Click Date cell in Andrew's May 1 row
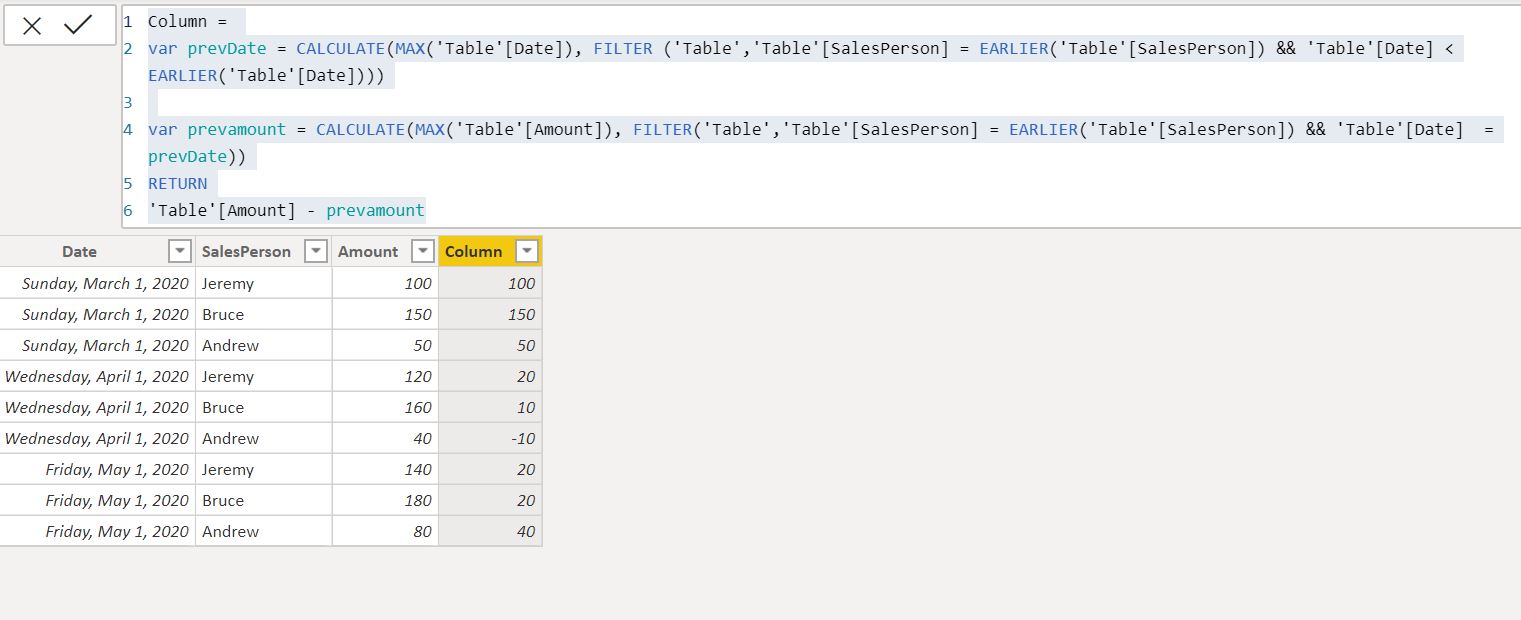The height and width of the screenshot is (620, 1521). pos(97,531)
